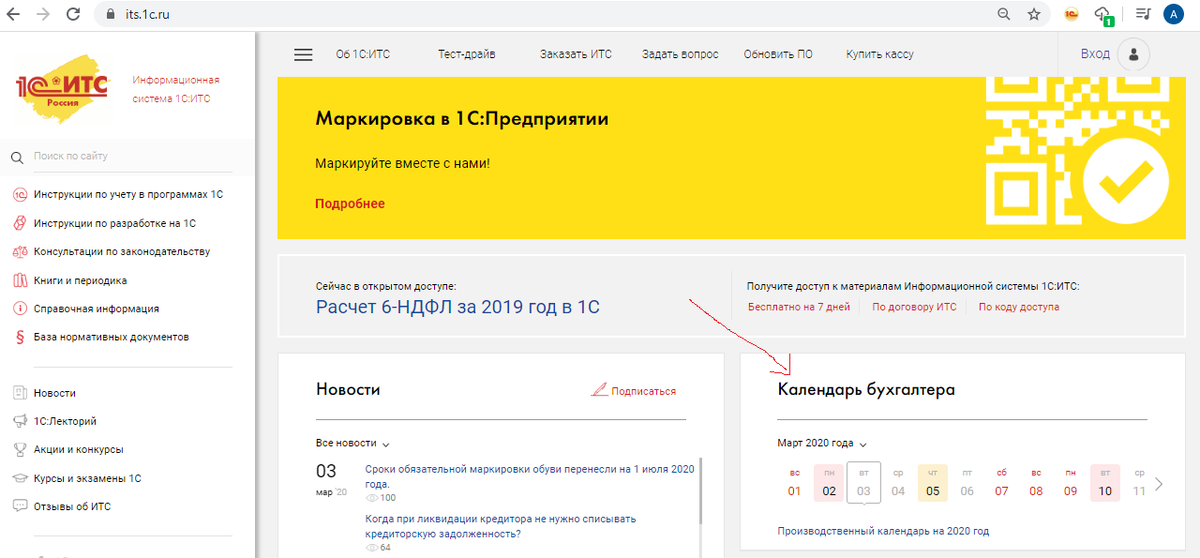Image resolution: width=1200 pixels, height=558 pixels.
Task: Click the icon beside Новости in sidebar
Action: [x=19, y=393]
